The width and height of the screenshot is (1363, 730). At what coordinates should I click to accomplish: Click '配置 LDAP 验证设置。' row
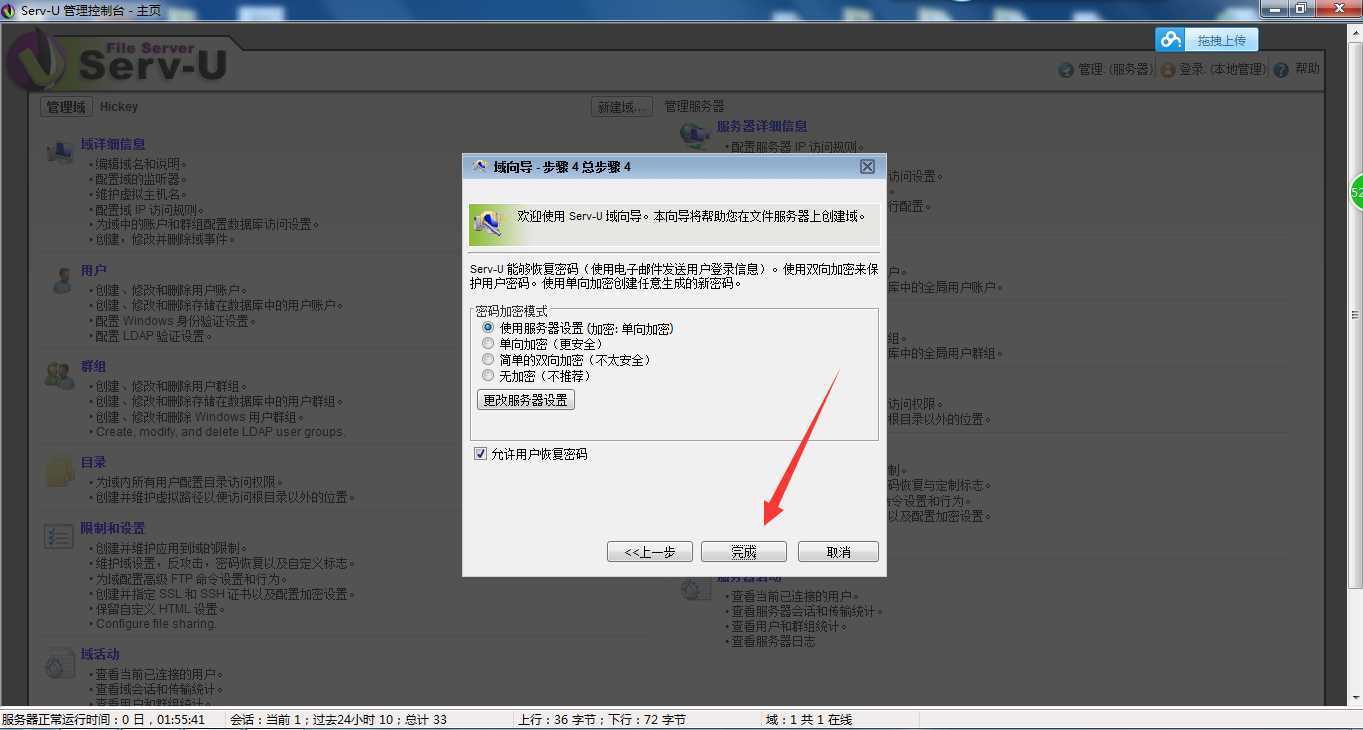click(150, 336)
